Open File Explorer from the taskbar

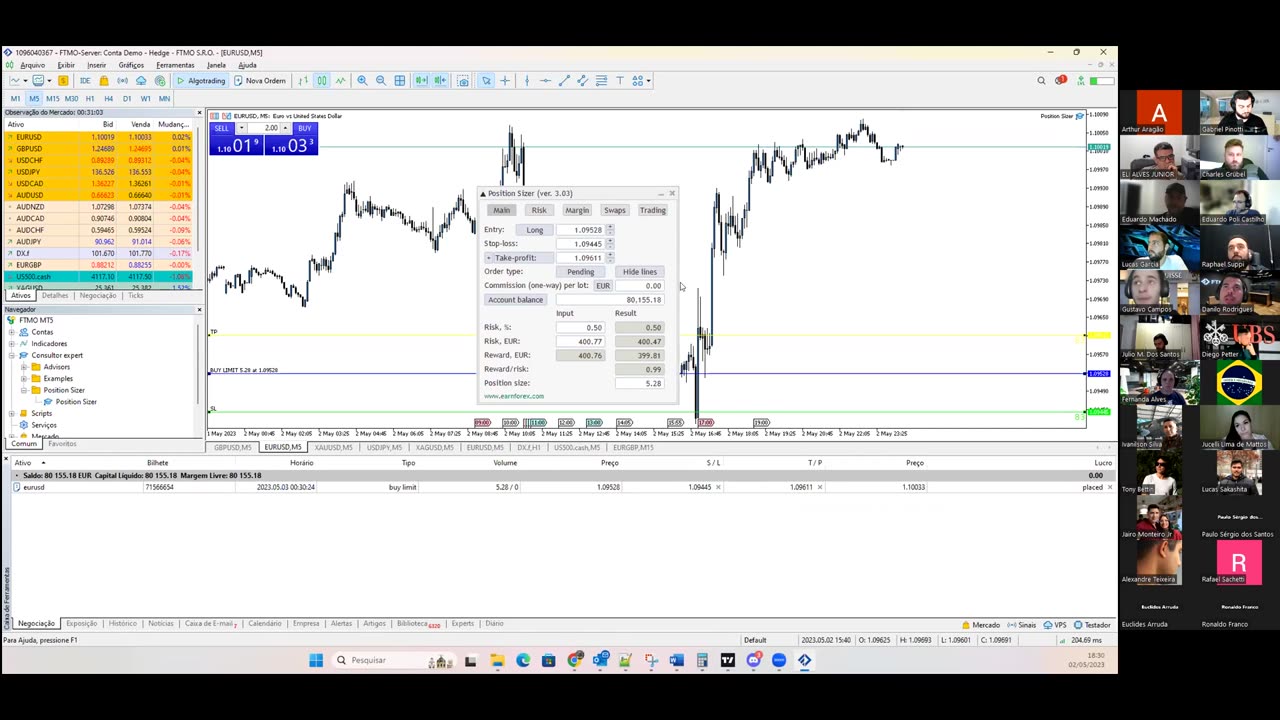click(497, 660)
